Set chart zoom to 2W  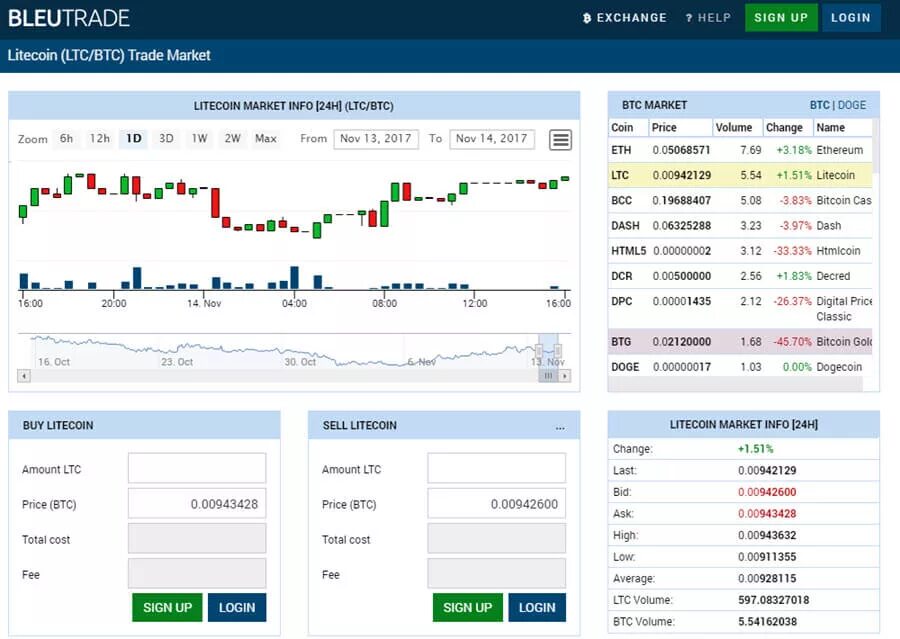click(x=232, y=139)
